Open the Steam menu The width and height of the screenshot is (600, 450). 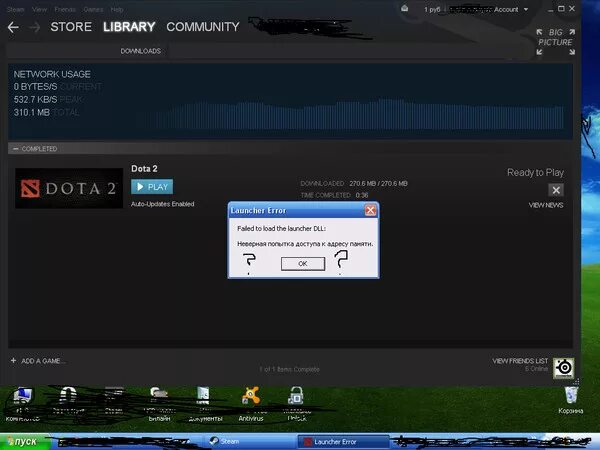tap(15, 9)
